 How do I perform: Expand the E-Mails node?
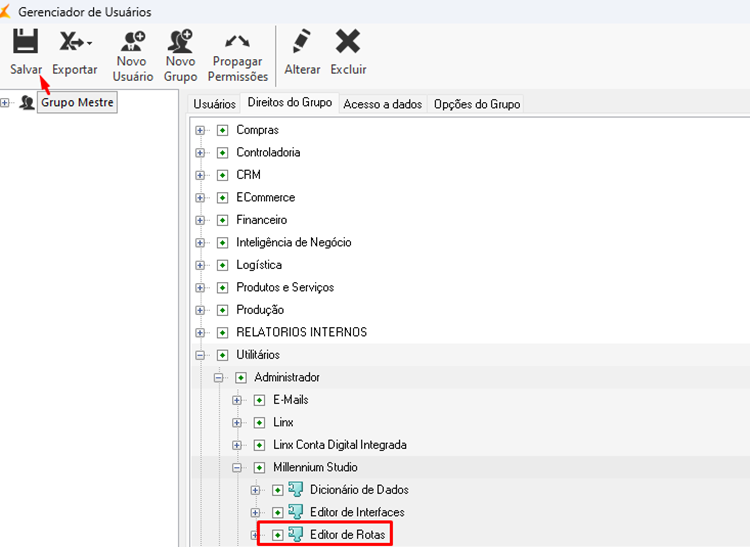point(237,400)
